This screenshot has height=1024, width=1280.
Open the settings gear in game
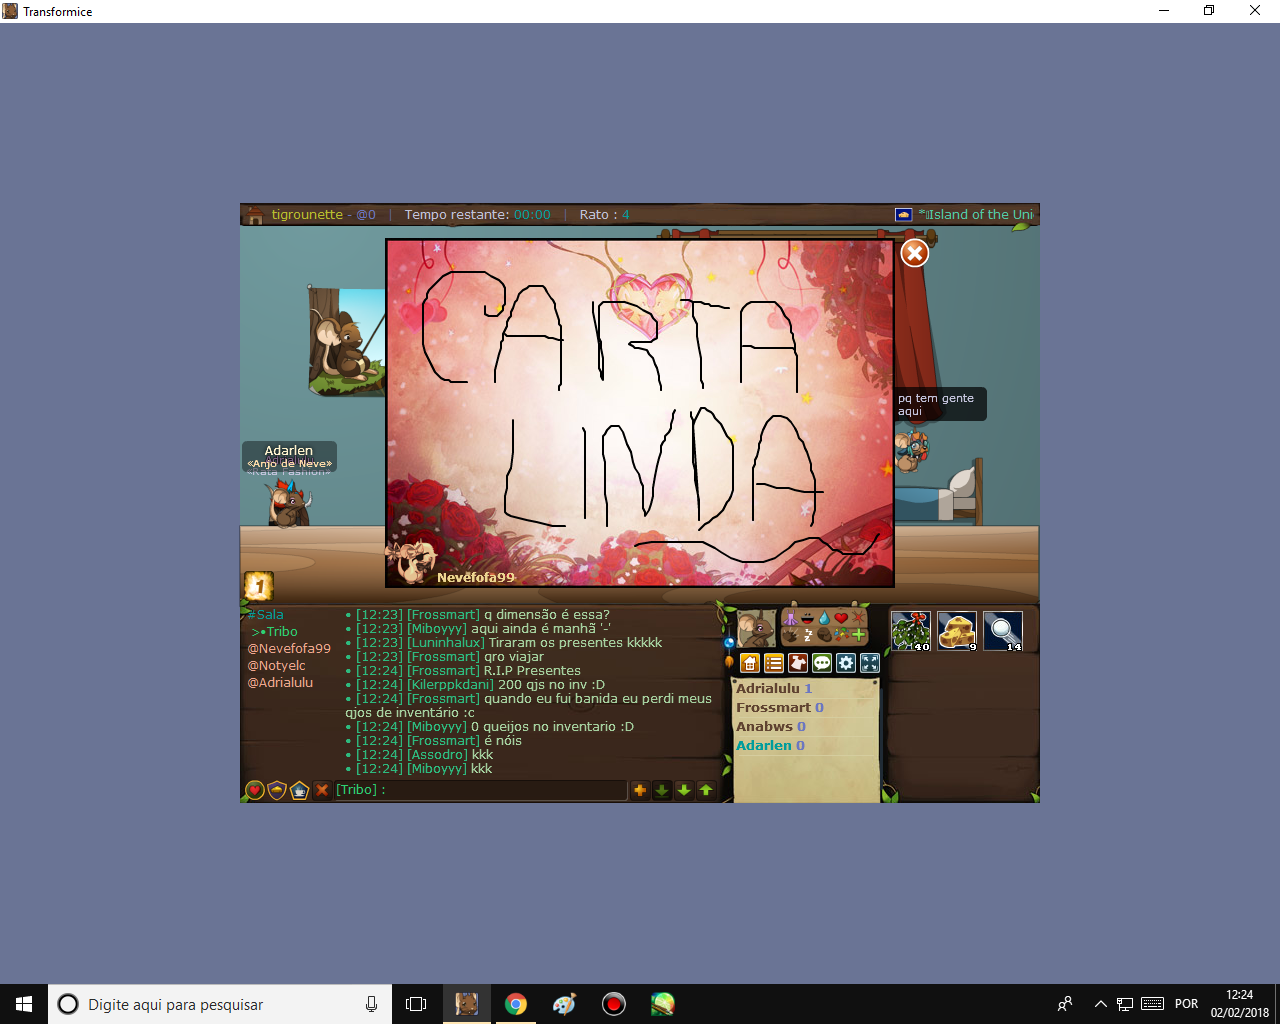pyautogui.click(x=846, y=663)
